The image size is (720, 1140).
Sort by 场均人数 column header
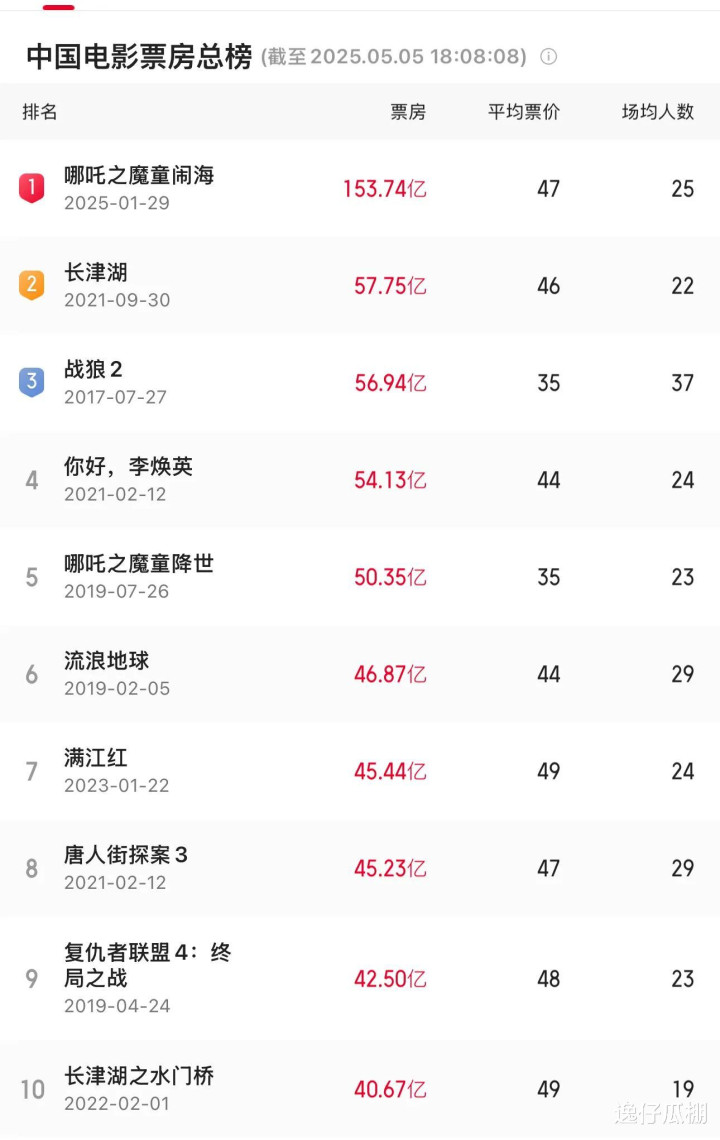(657, 112)
